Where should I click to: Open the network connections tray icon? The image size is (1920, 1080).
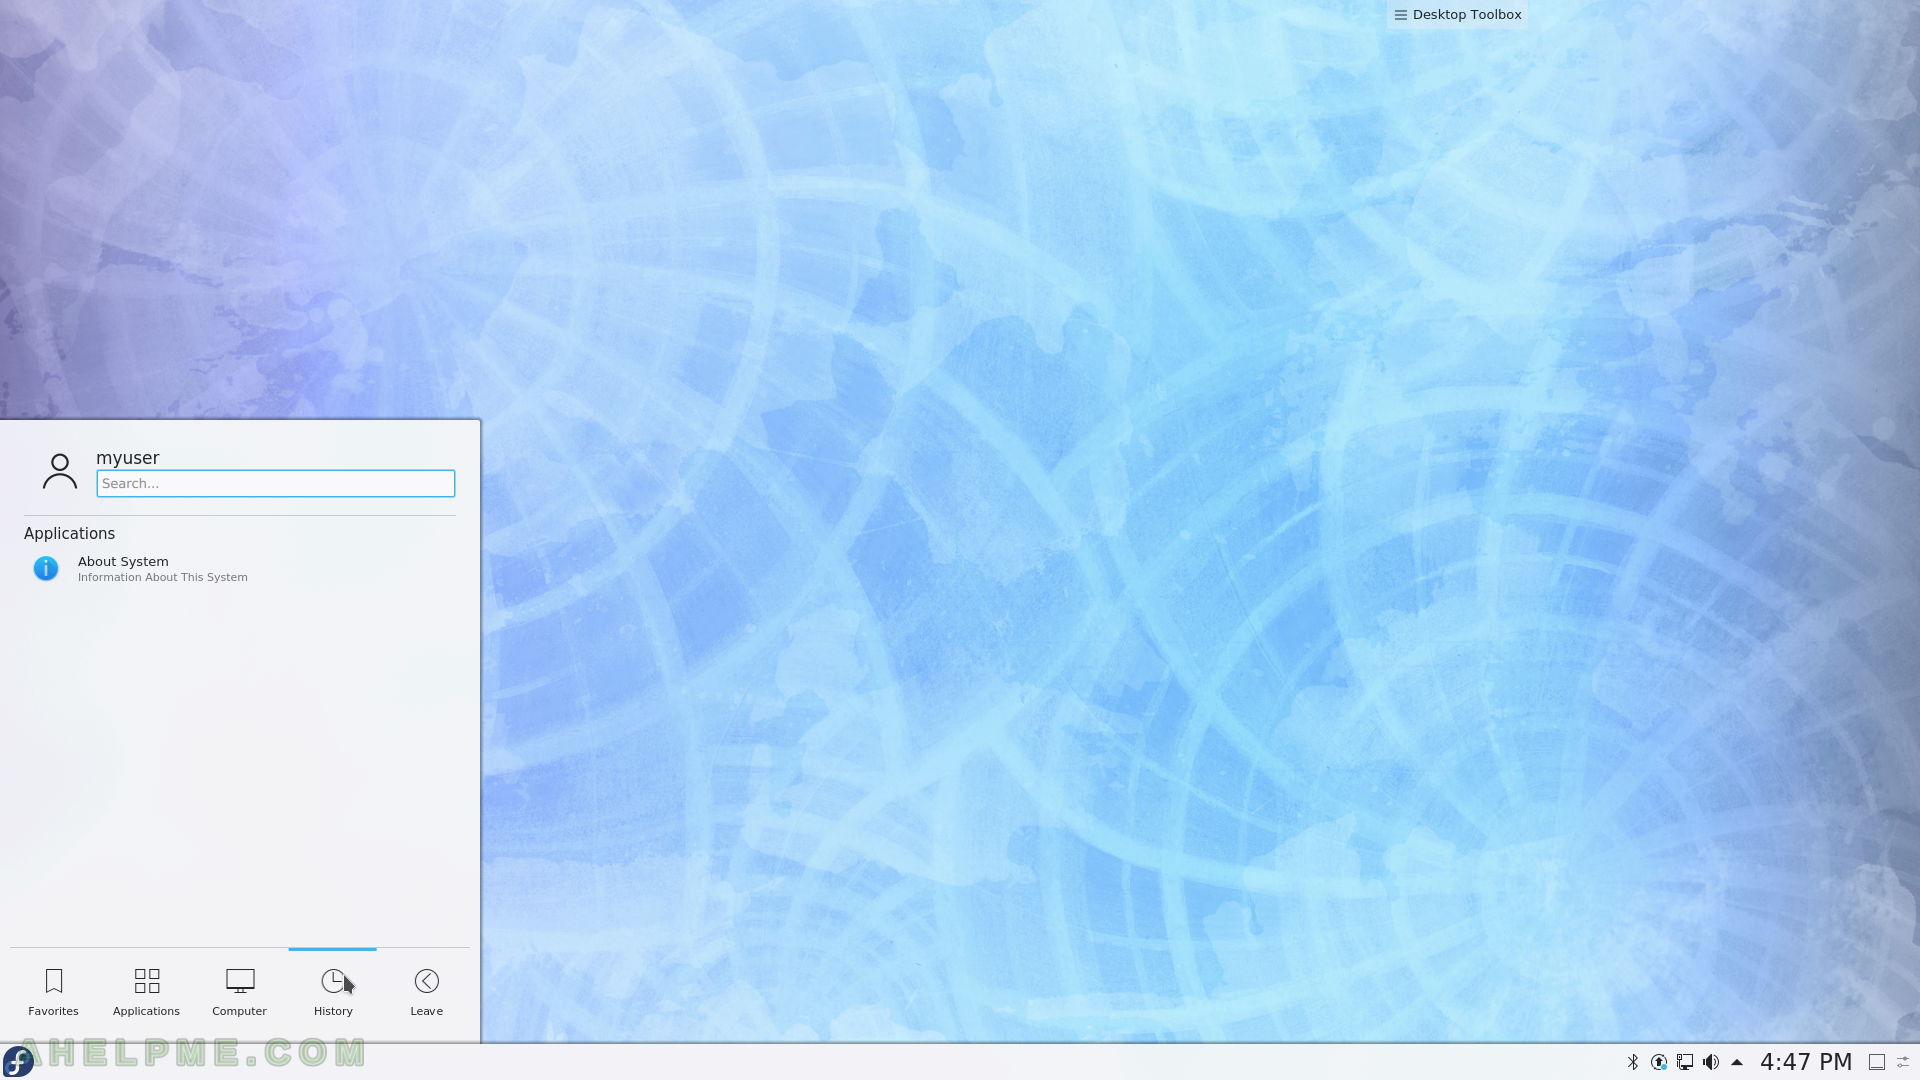tap(1685, 1062)
